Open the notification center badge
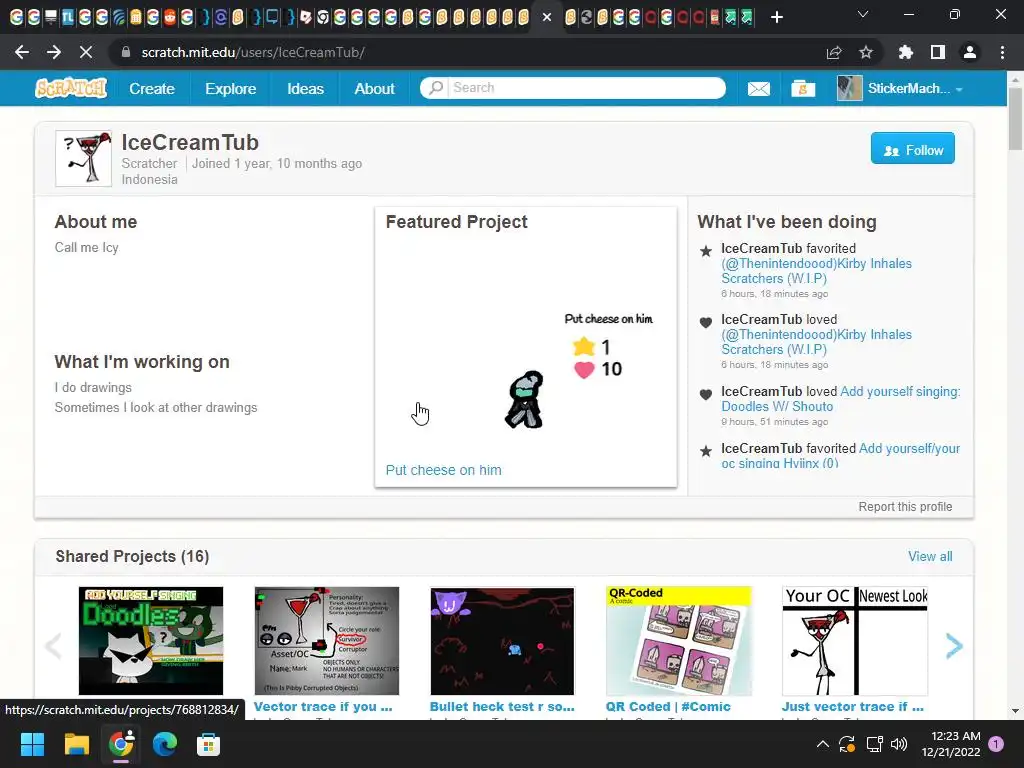1024x768 pixels. tap(996, 744)
